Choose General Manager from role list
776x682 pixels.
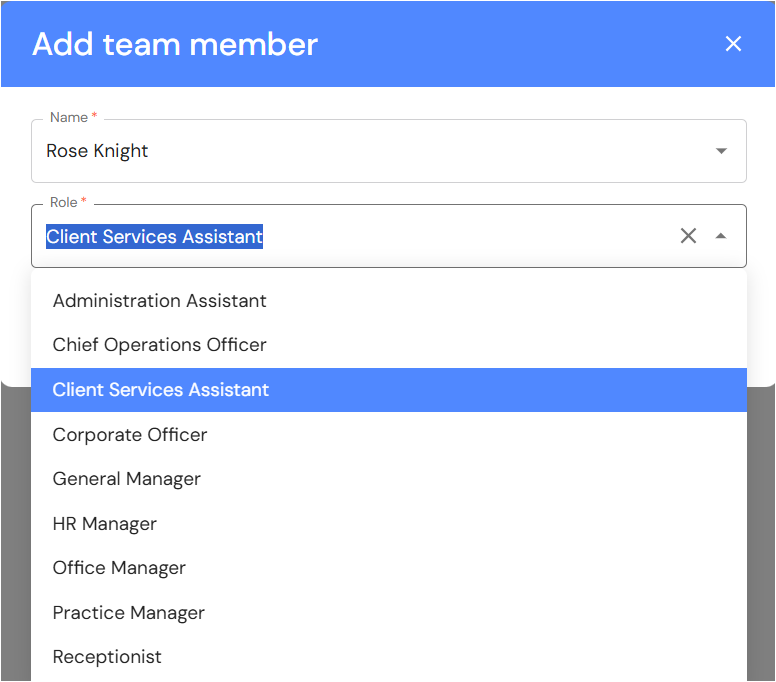coord(126,479)
